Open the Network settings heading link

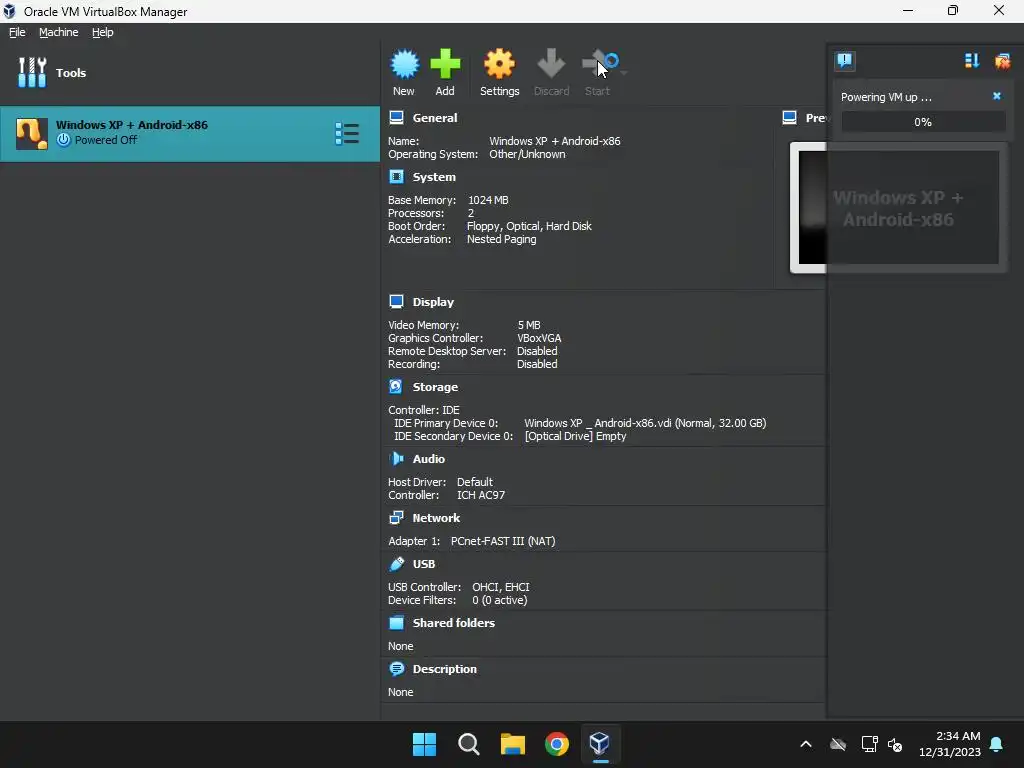[436, 517]
